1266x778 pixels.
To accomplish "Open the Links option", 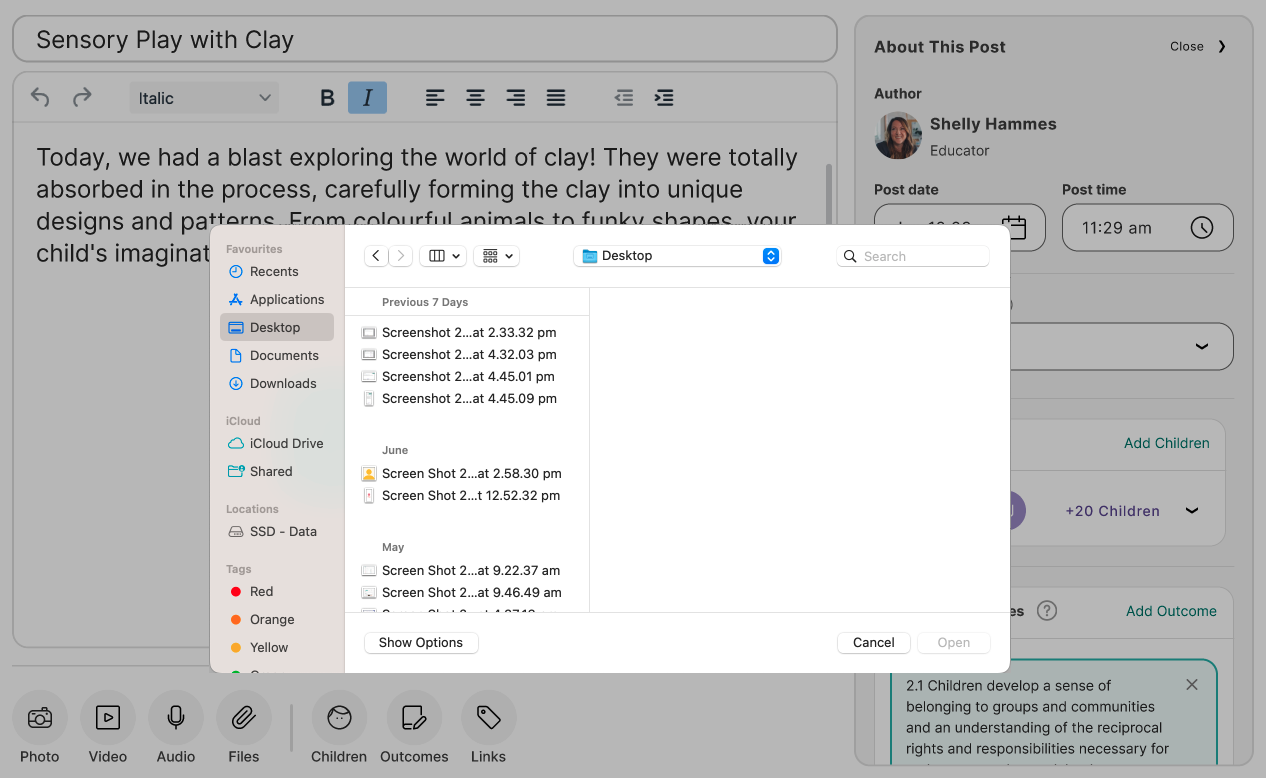I will tap(488, 727).
